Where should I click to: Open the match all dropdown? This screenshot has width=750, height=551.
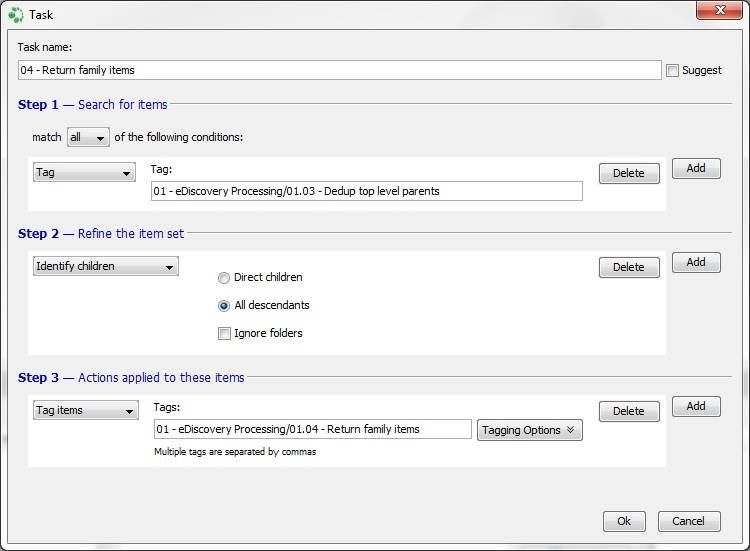tap(88, 137)
